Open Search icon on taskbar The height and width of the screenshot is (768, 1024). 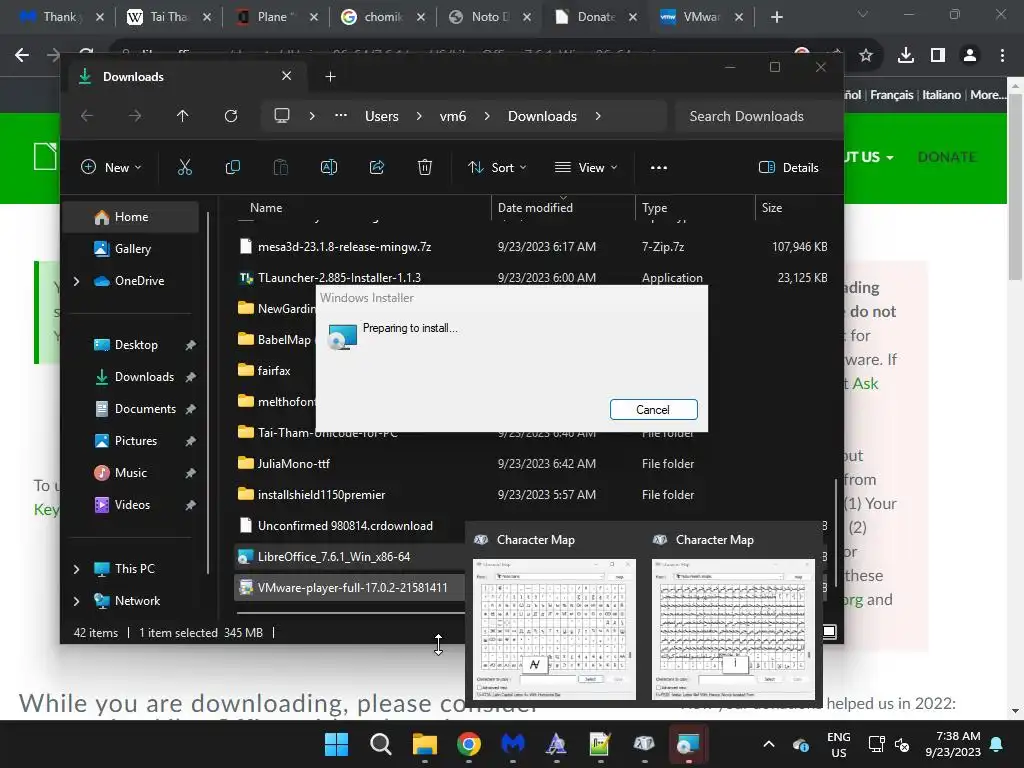[x=381, y=744]
